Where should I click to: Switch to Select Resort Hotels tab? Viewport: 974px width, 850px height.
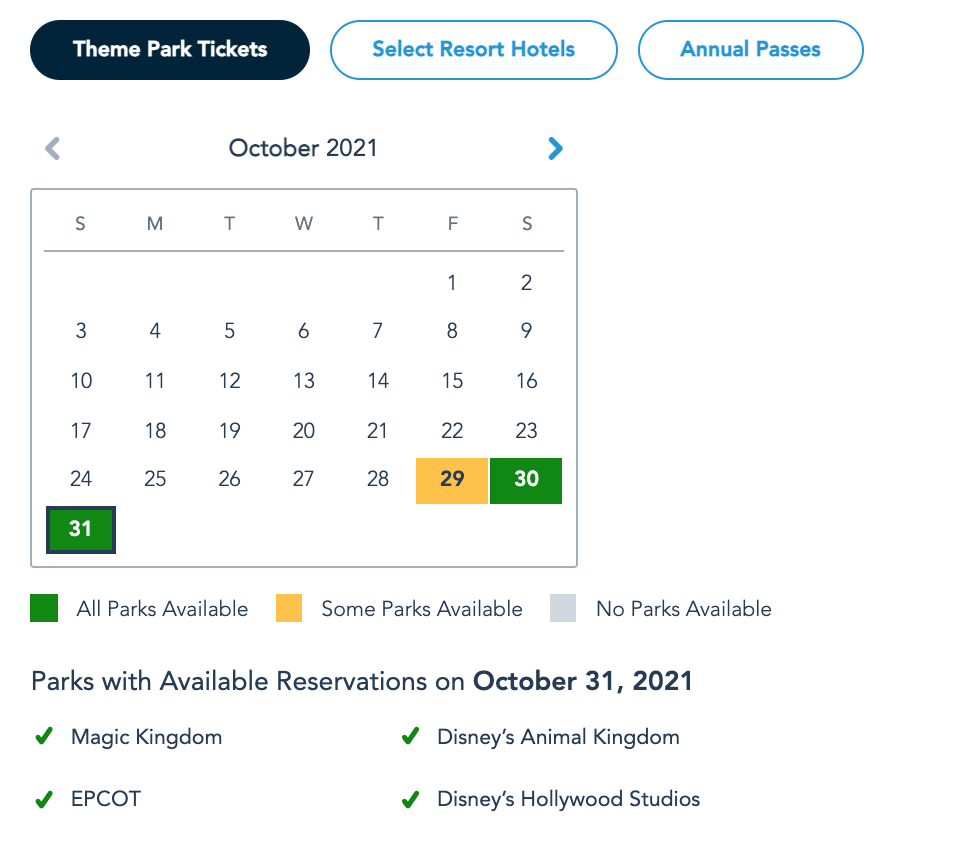tap(473, 50)
